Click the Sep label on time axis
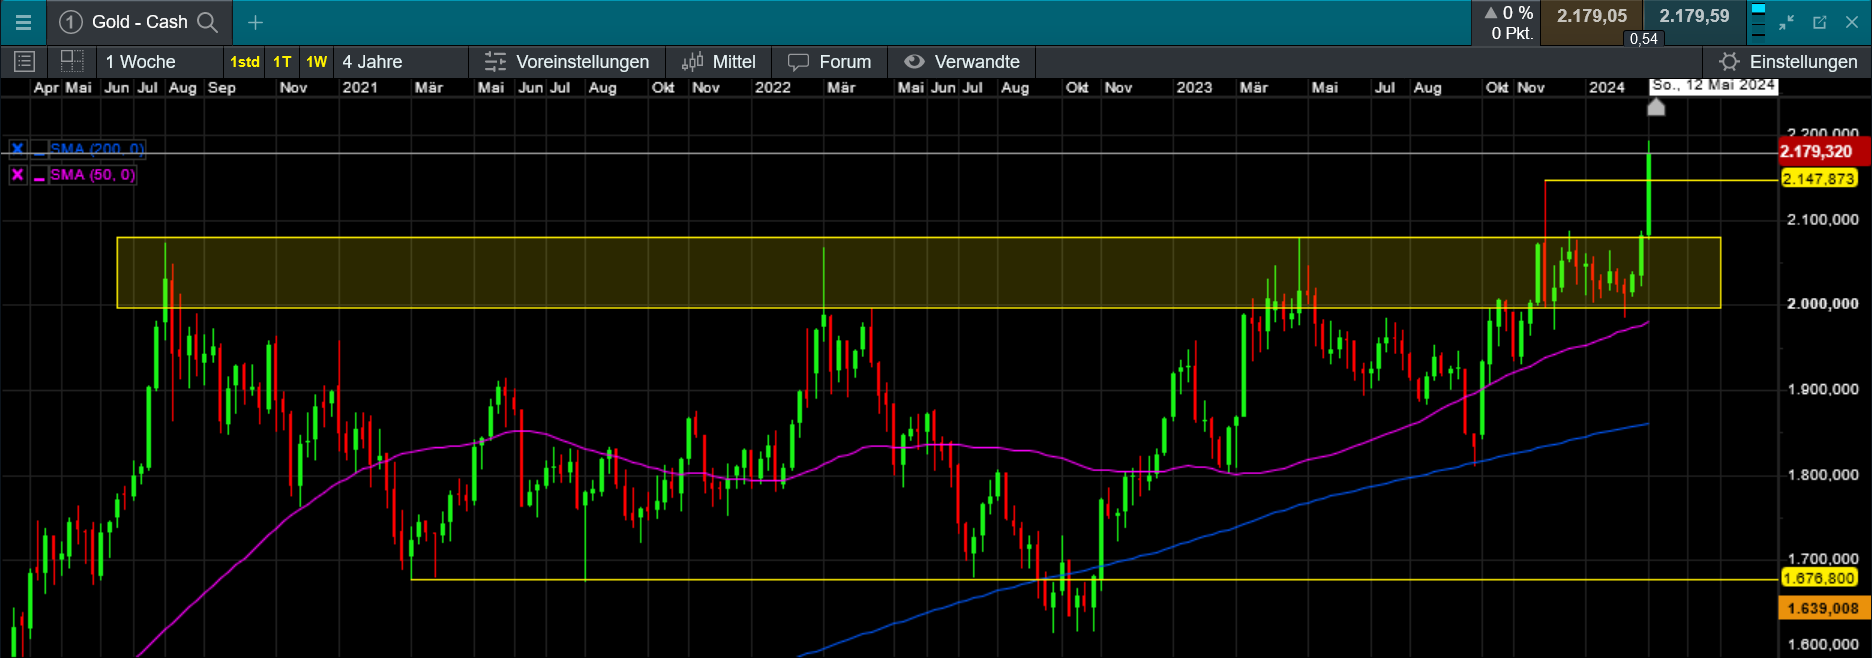 coord(222,88)
